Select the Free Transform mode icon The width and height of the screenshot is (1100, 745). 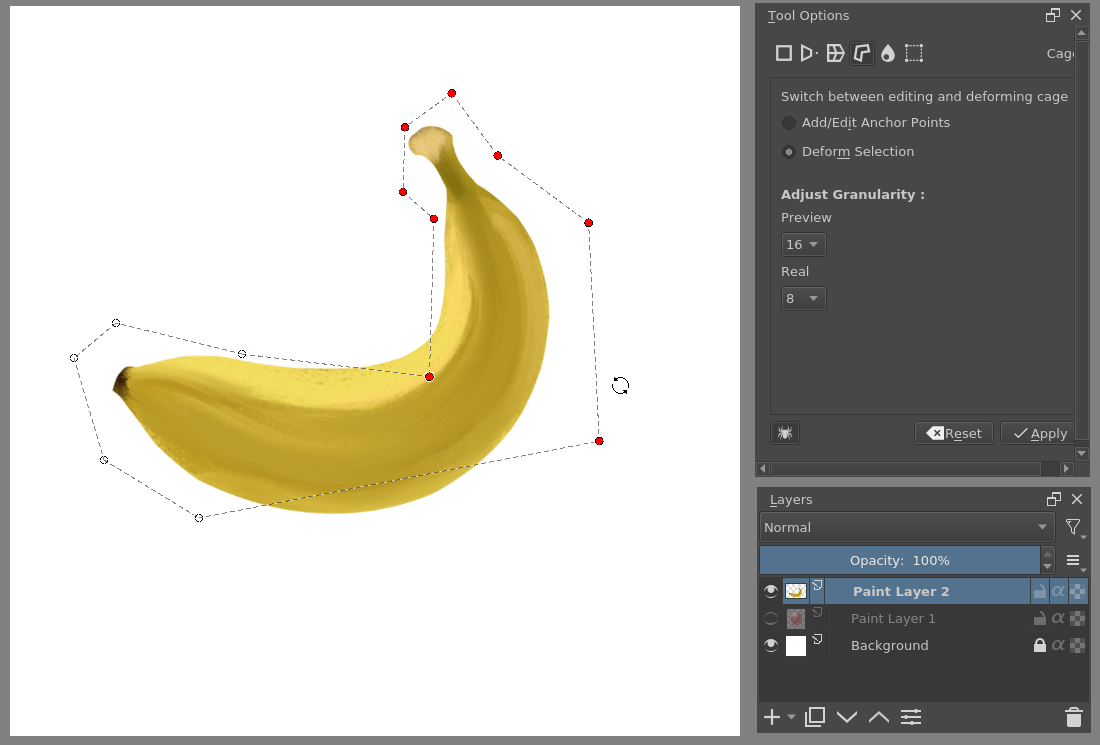click(784, 53)
